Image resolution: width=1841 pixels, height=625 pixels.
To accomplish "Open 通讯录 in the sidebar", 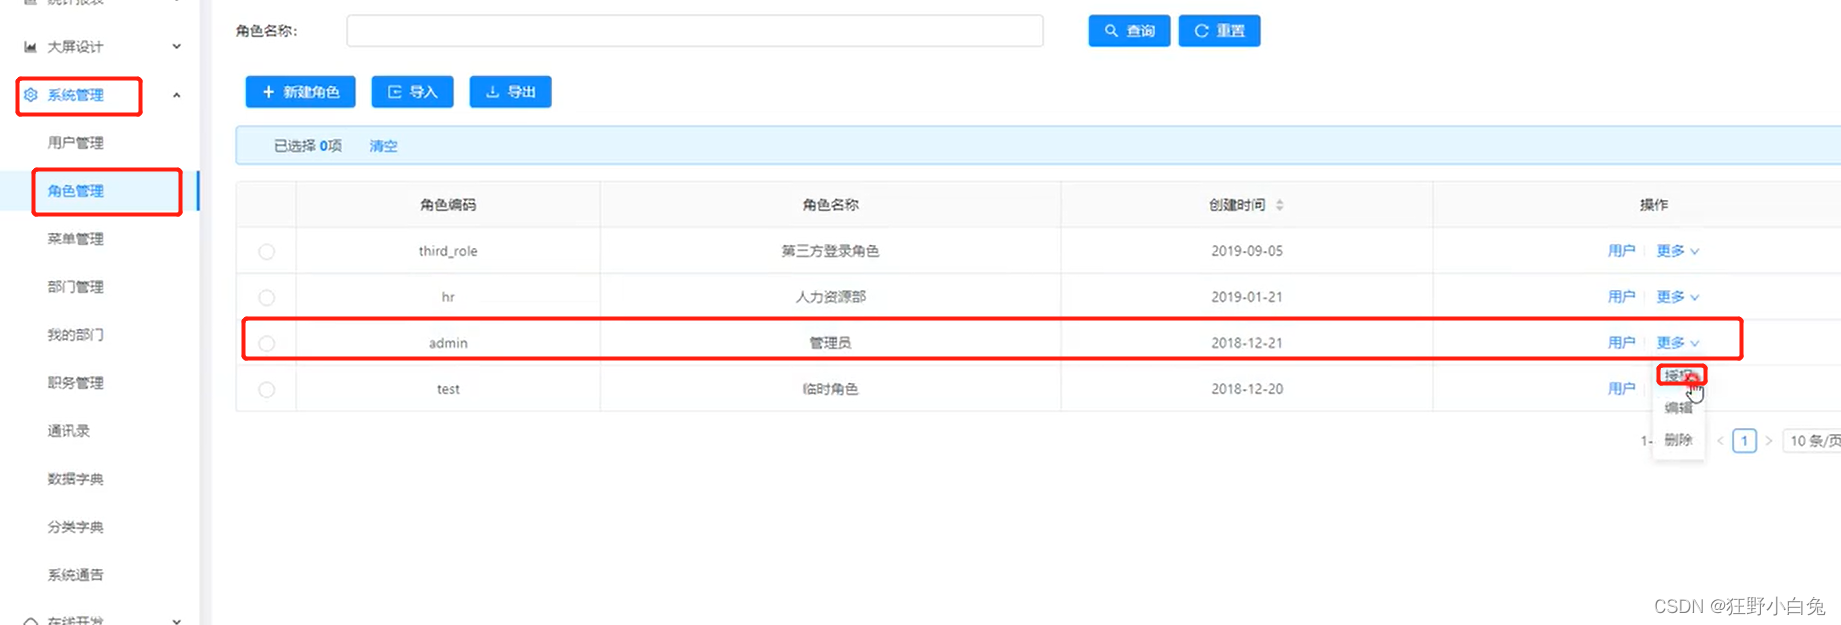I will coord(69,431).
